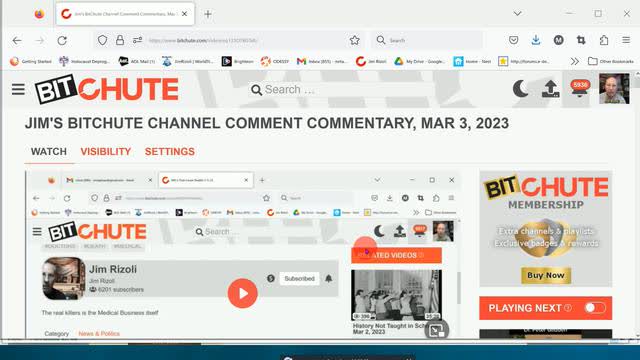640x360 pixels.
Task: Open the Firefox account M icon
Action: [558, 40]
